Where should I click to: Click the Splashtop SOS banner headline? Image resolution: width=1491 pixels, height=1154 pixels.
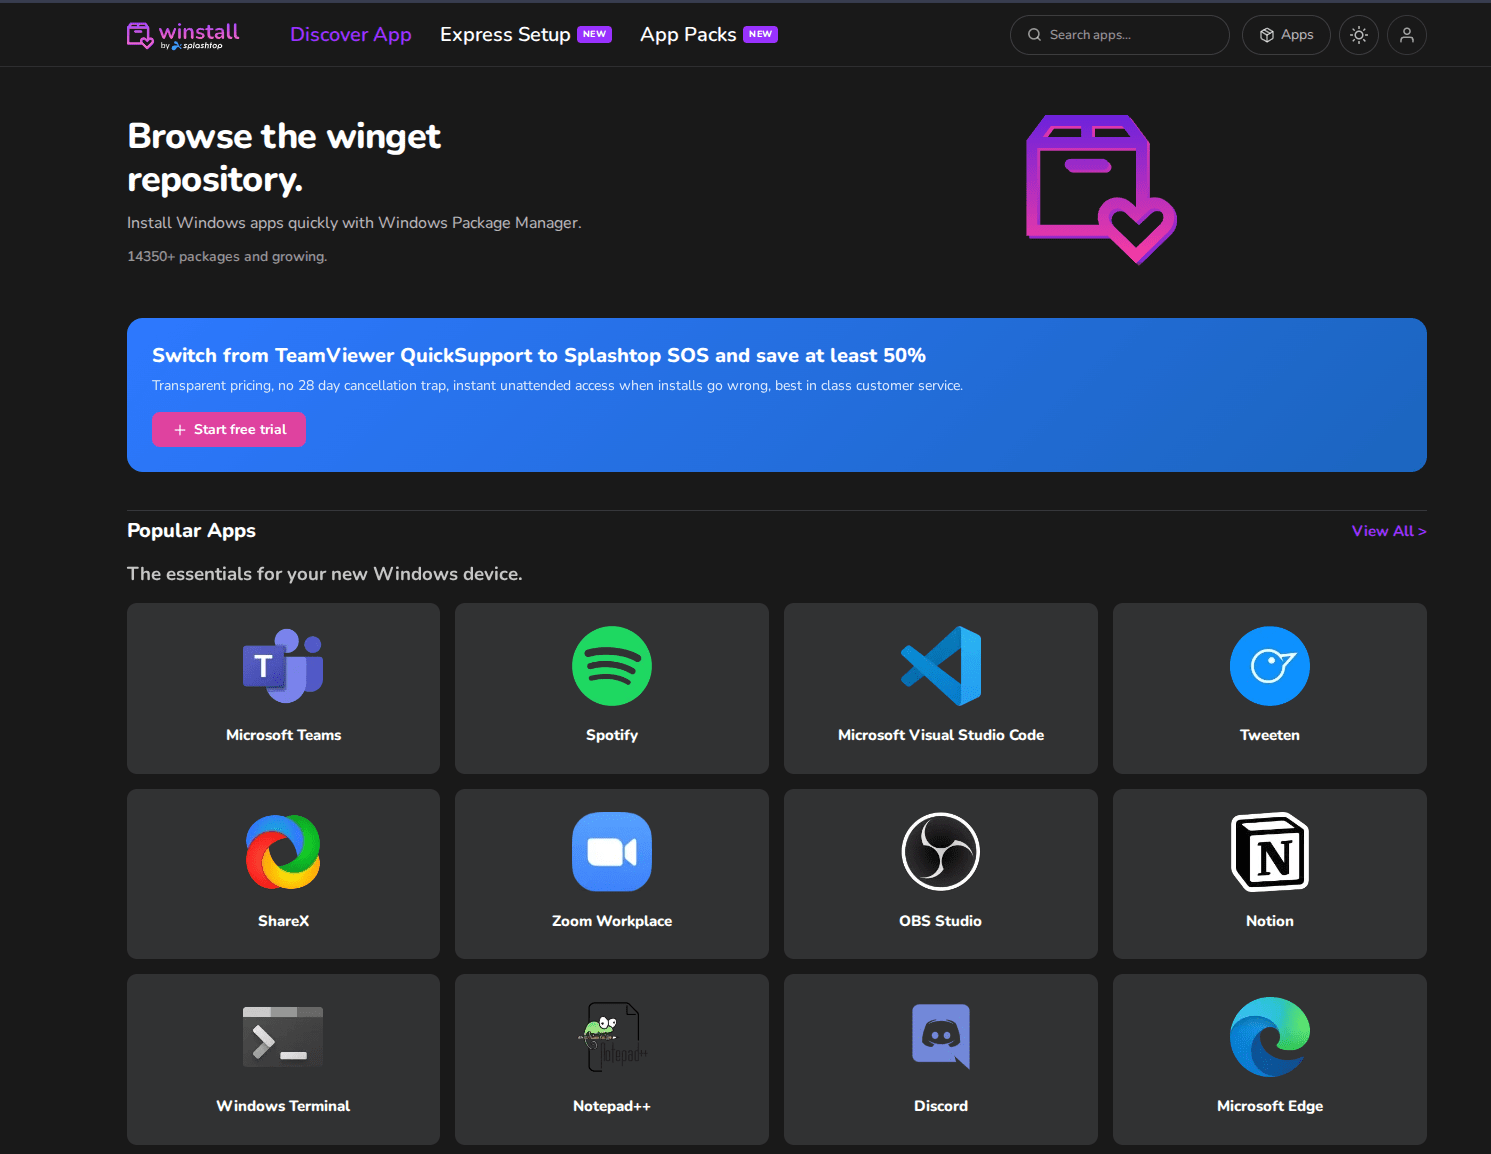(539, 355)
